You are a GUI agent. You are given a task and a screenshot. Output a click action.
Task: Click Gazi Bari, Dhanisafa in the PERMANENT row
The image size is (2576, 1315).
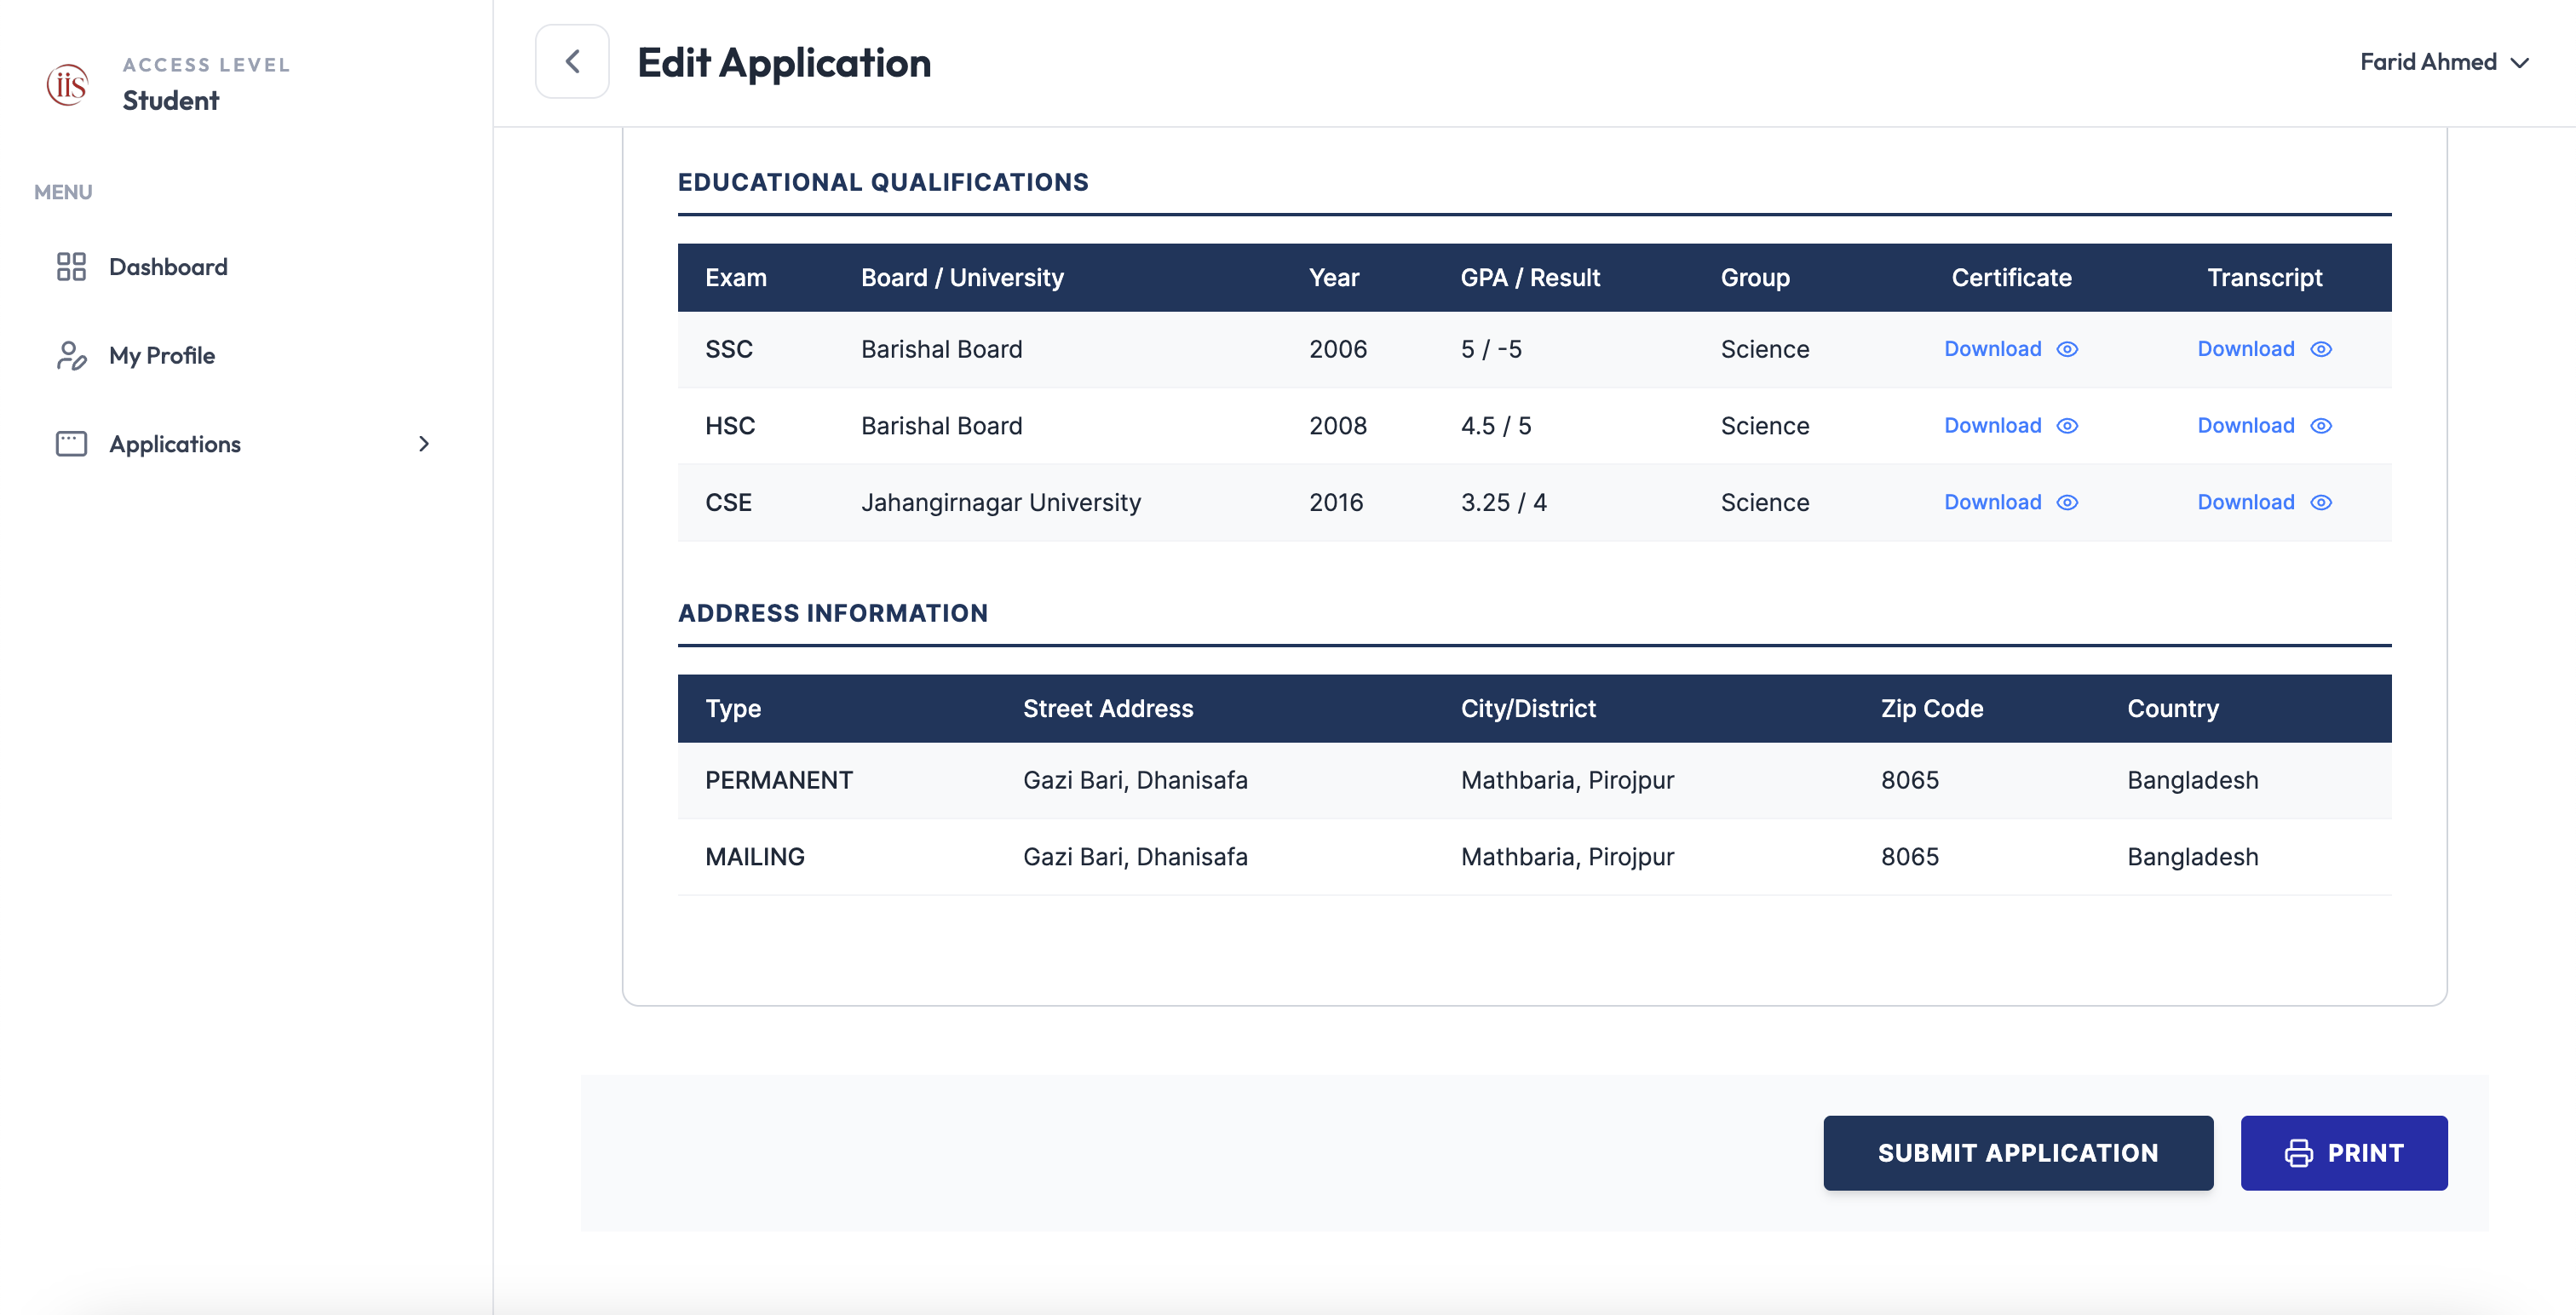click(1135, 780)
